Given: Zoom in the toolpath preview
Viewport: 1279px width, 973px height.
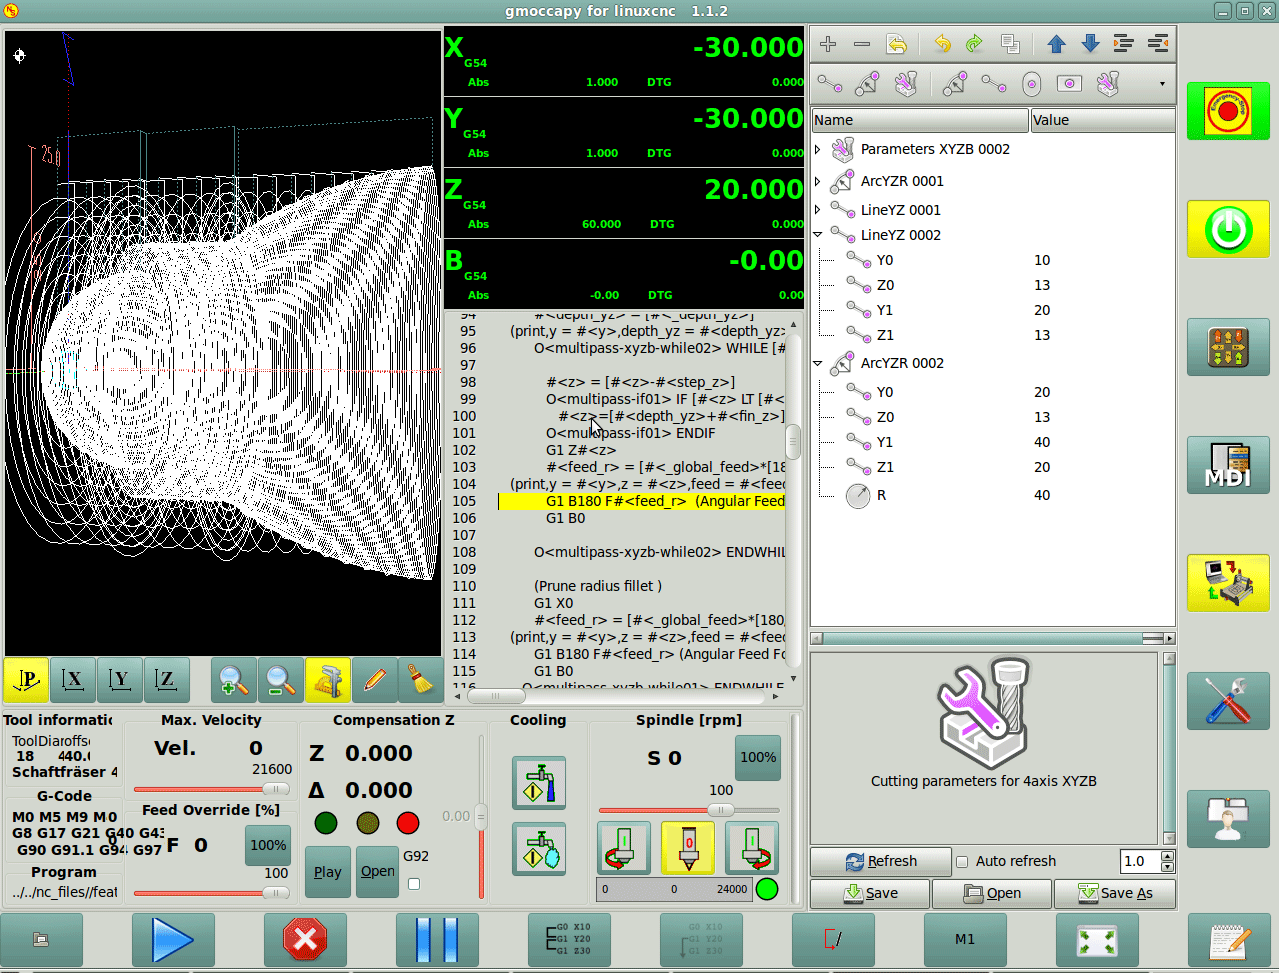Looking at the screenshot, I should (x=234, y=680).
